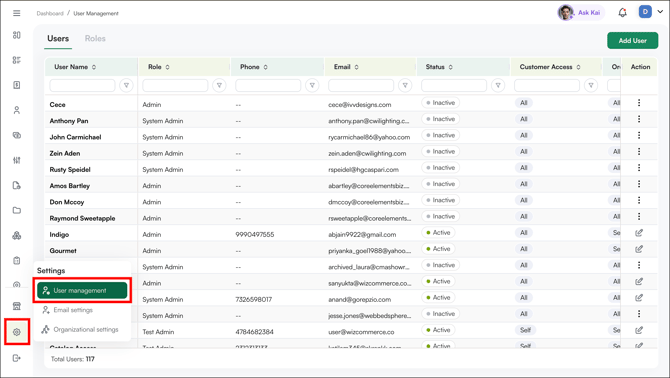The image size is (670, 378).
Task: Click the Self customer access badge
Action: 526,330
